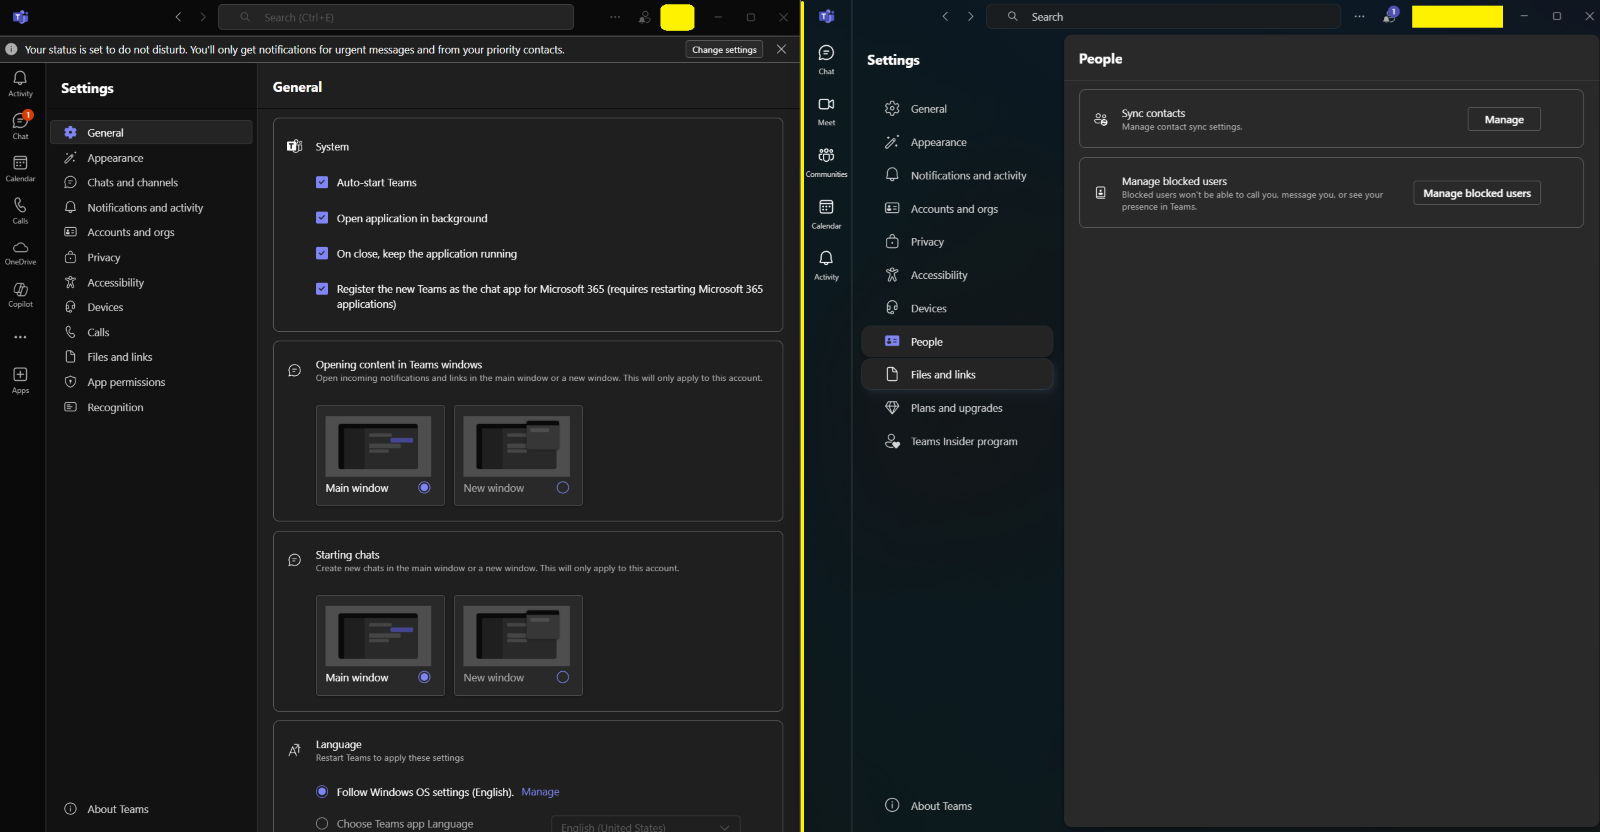
Task: Open Meet in right Teams window rail
Action: (x=826, y=111)
